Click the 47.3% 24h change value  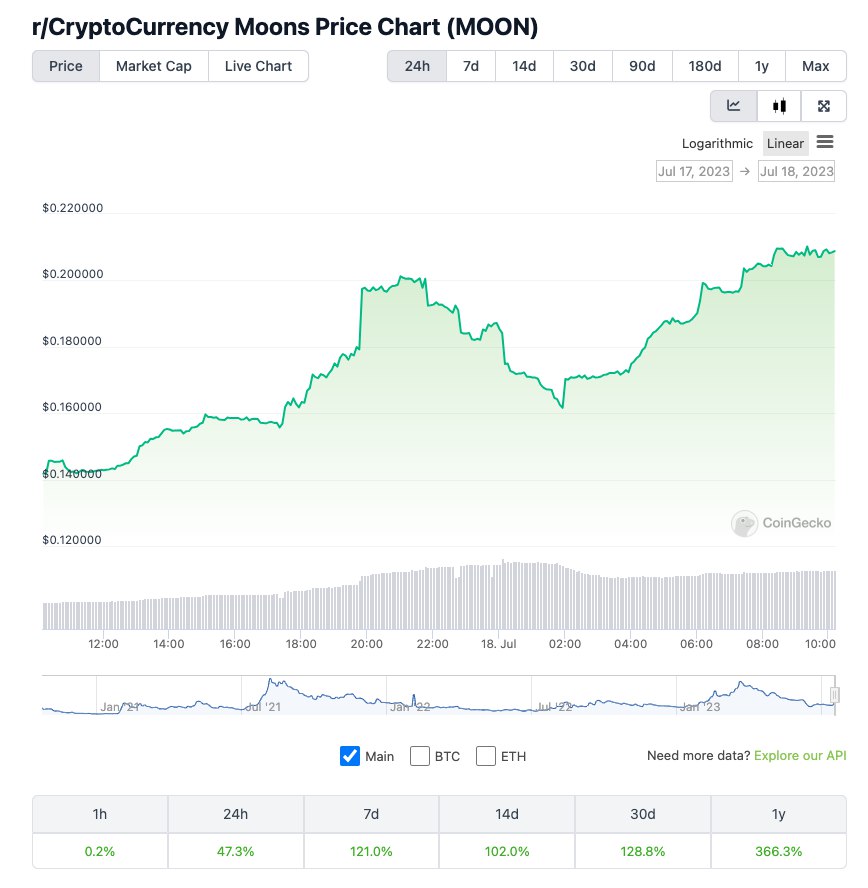coord(236,851)
